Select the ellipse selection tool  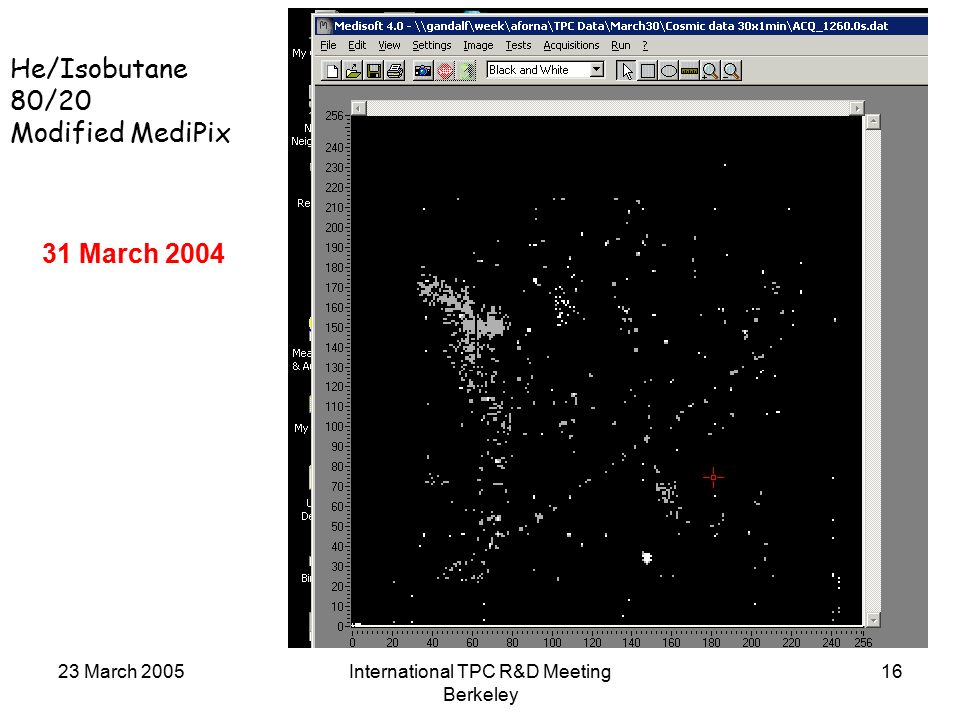coord(669,71)
